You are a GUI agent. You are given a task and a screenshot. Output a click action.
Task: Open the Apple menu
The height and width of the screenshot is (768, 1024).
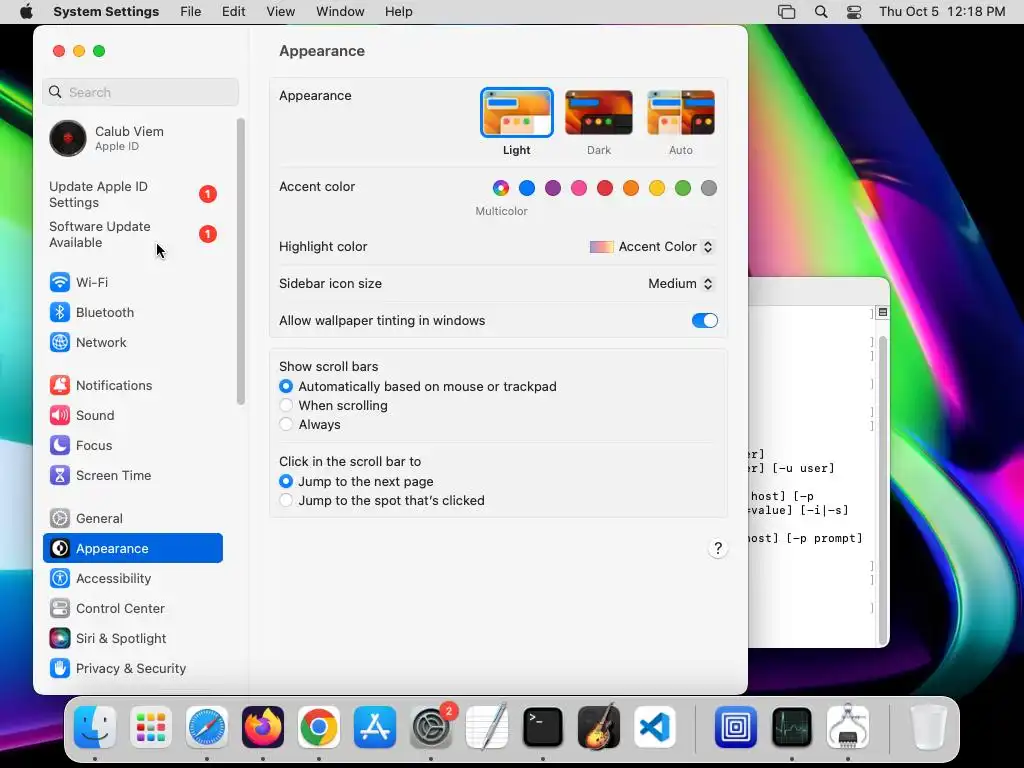click(x=26, y=12)
